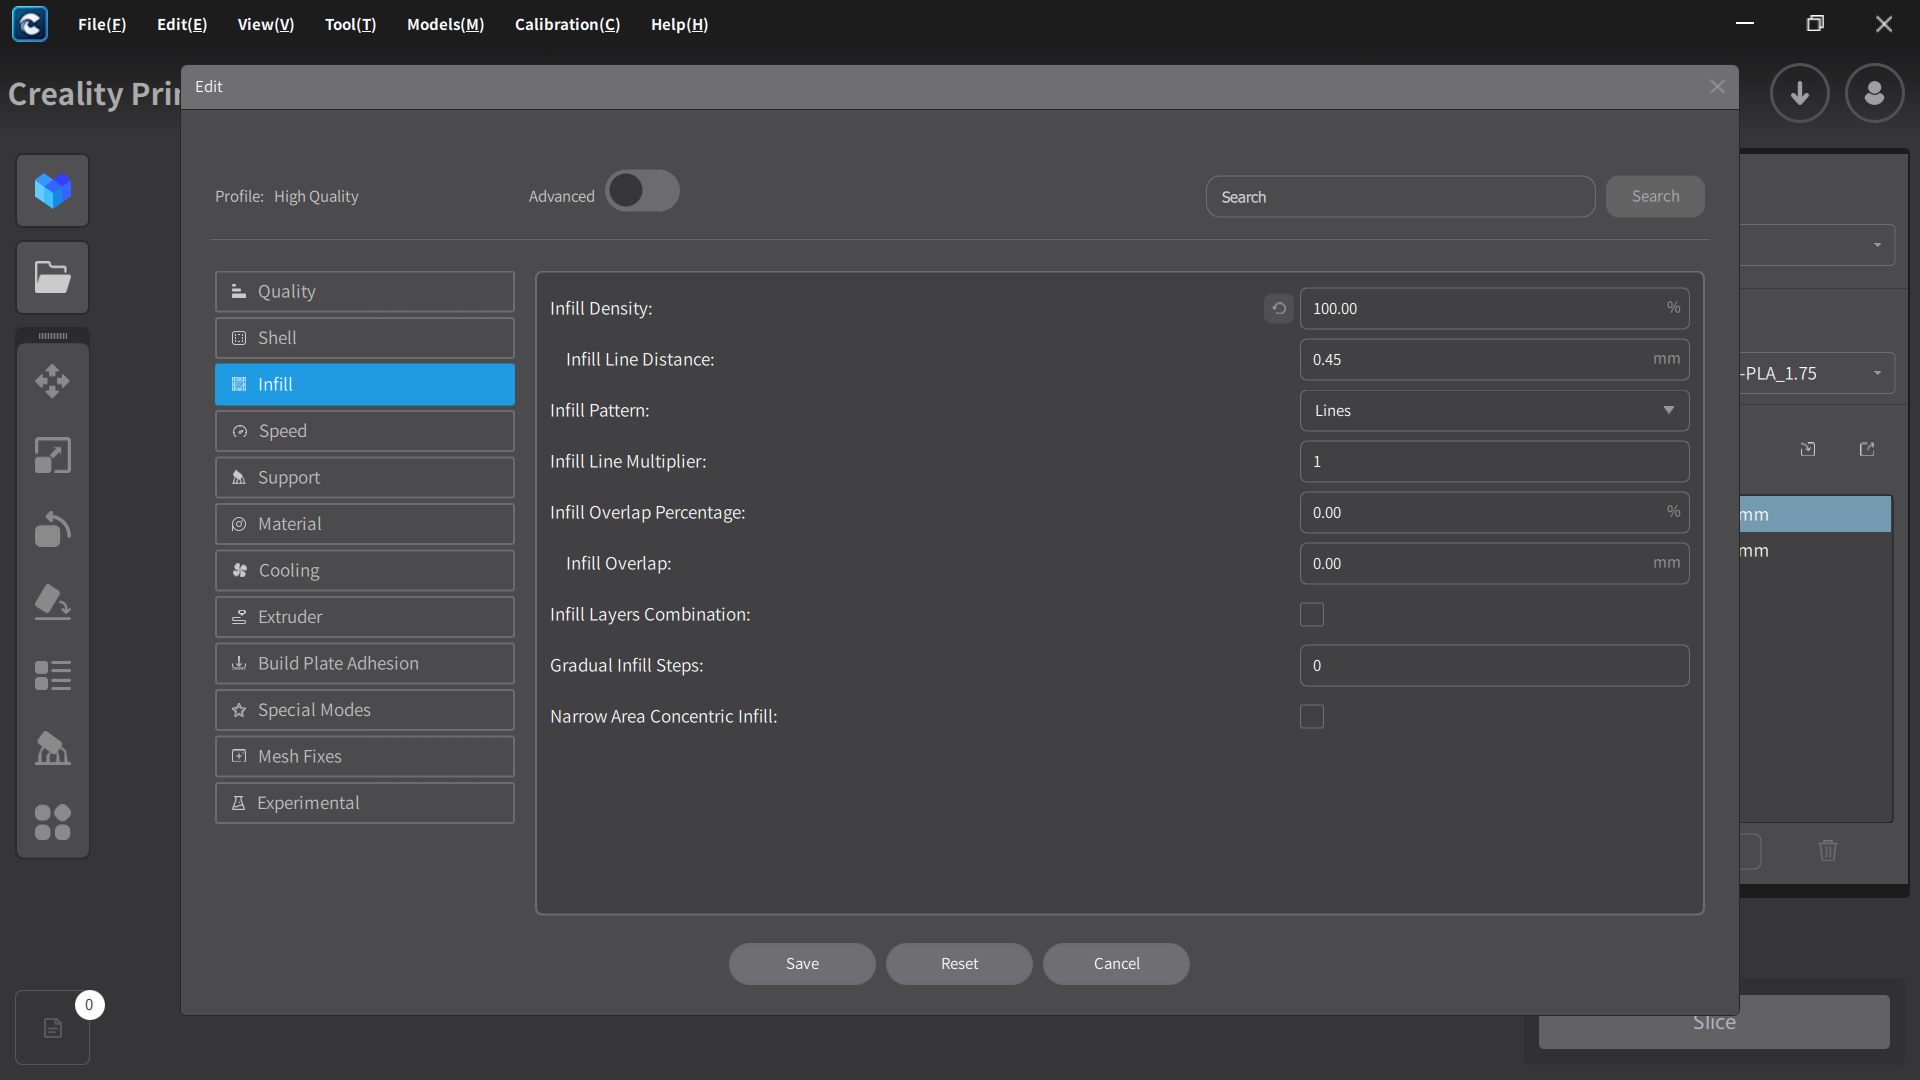Screen dimensions: 1920x1080
Task: Open the Models menu
Action: click(x=446, y=24)
